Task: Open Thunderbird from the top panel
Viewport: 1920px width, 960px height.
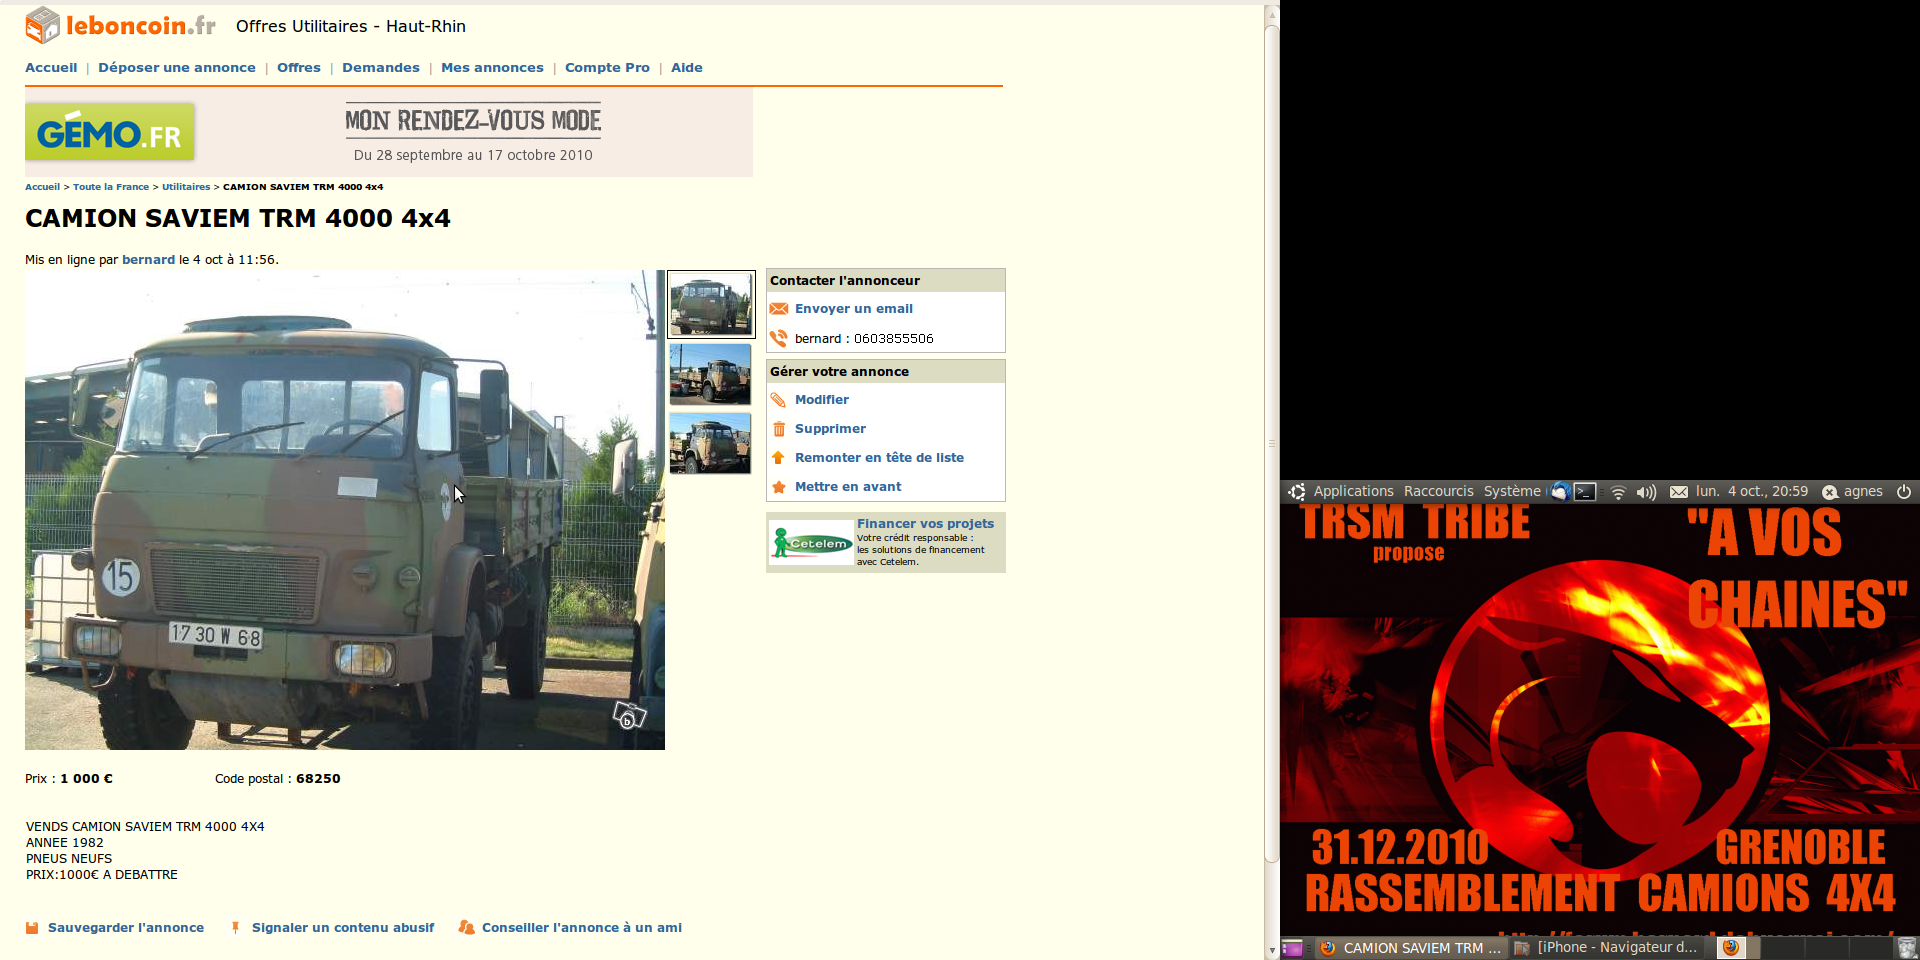Action: 1560,491
